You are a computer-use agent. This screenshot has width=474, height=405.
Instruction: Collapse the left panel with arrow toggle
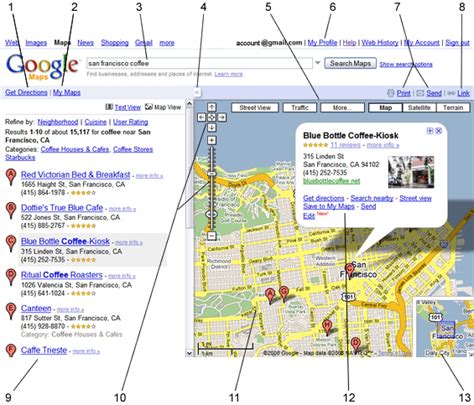click(197, 92)
